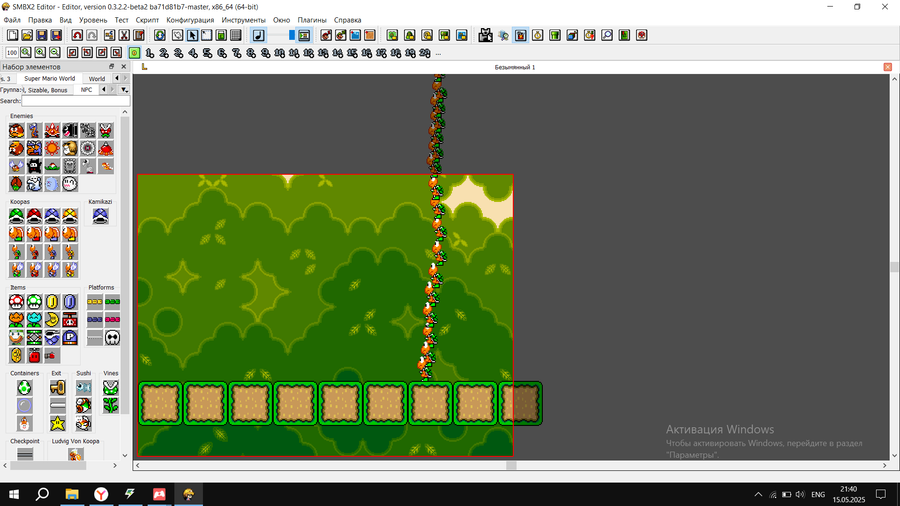Screen dimensions: 900x506
Task: Open the Справка menu
Action: click(x=347, y=20)
